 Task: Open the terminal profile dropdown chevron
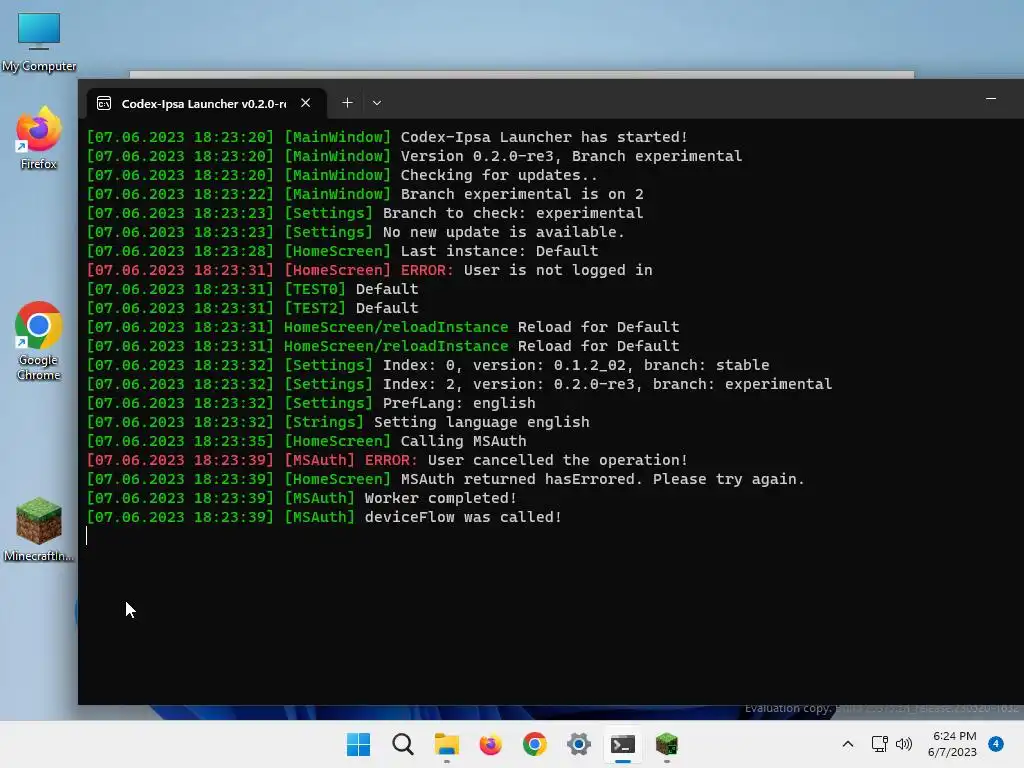[377, 103]
